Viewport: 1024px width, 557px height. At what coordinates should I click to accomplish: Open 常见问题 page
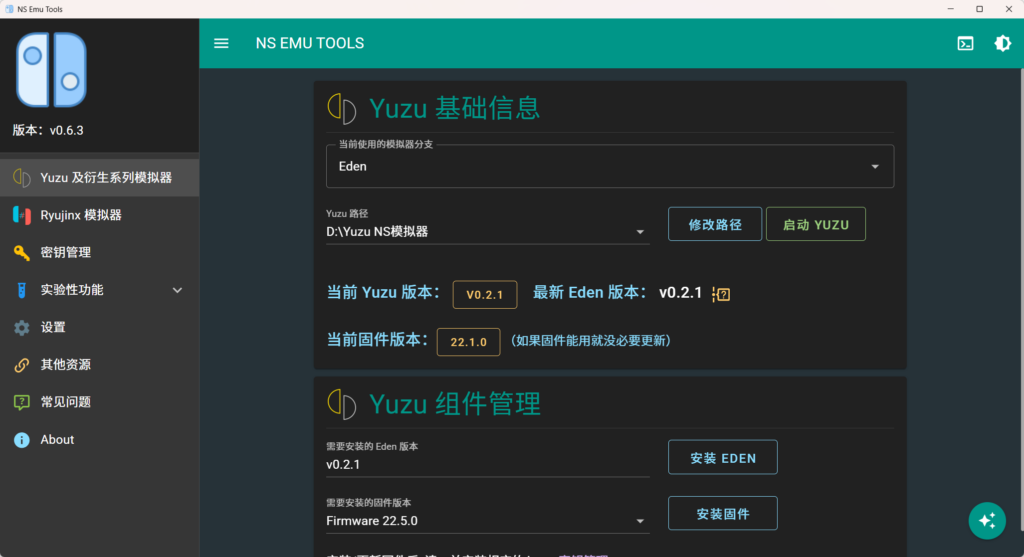point(99,402)
